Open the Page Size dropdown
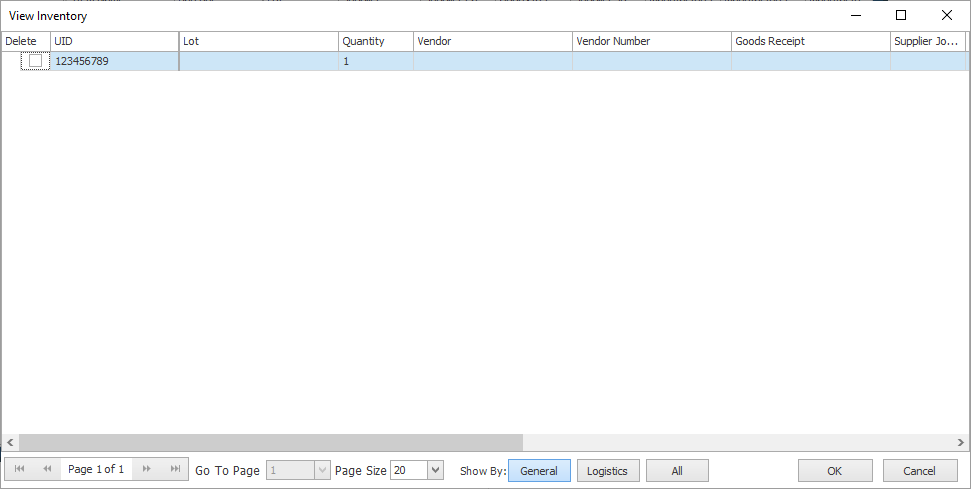This screenshot has width=971, height=489. click(x=435, y=471)
